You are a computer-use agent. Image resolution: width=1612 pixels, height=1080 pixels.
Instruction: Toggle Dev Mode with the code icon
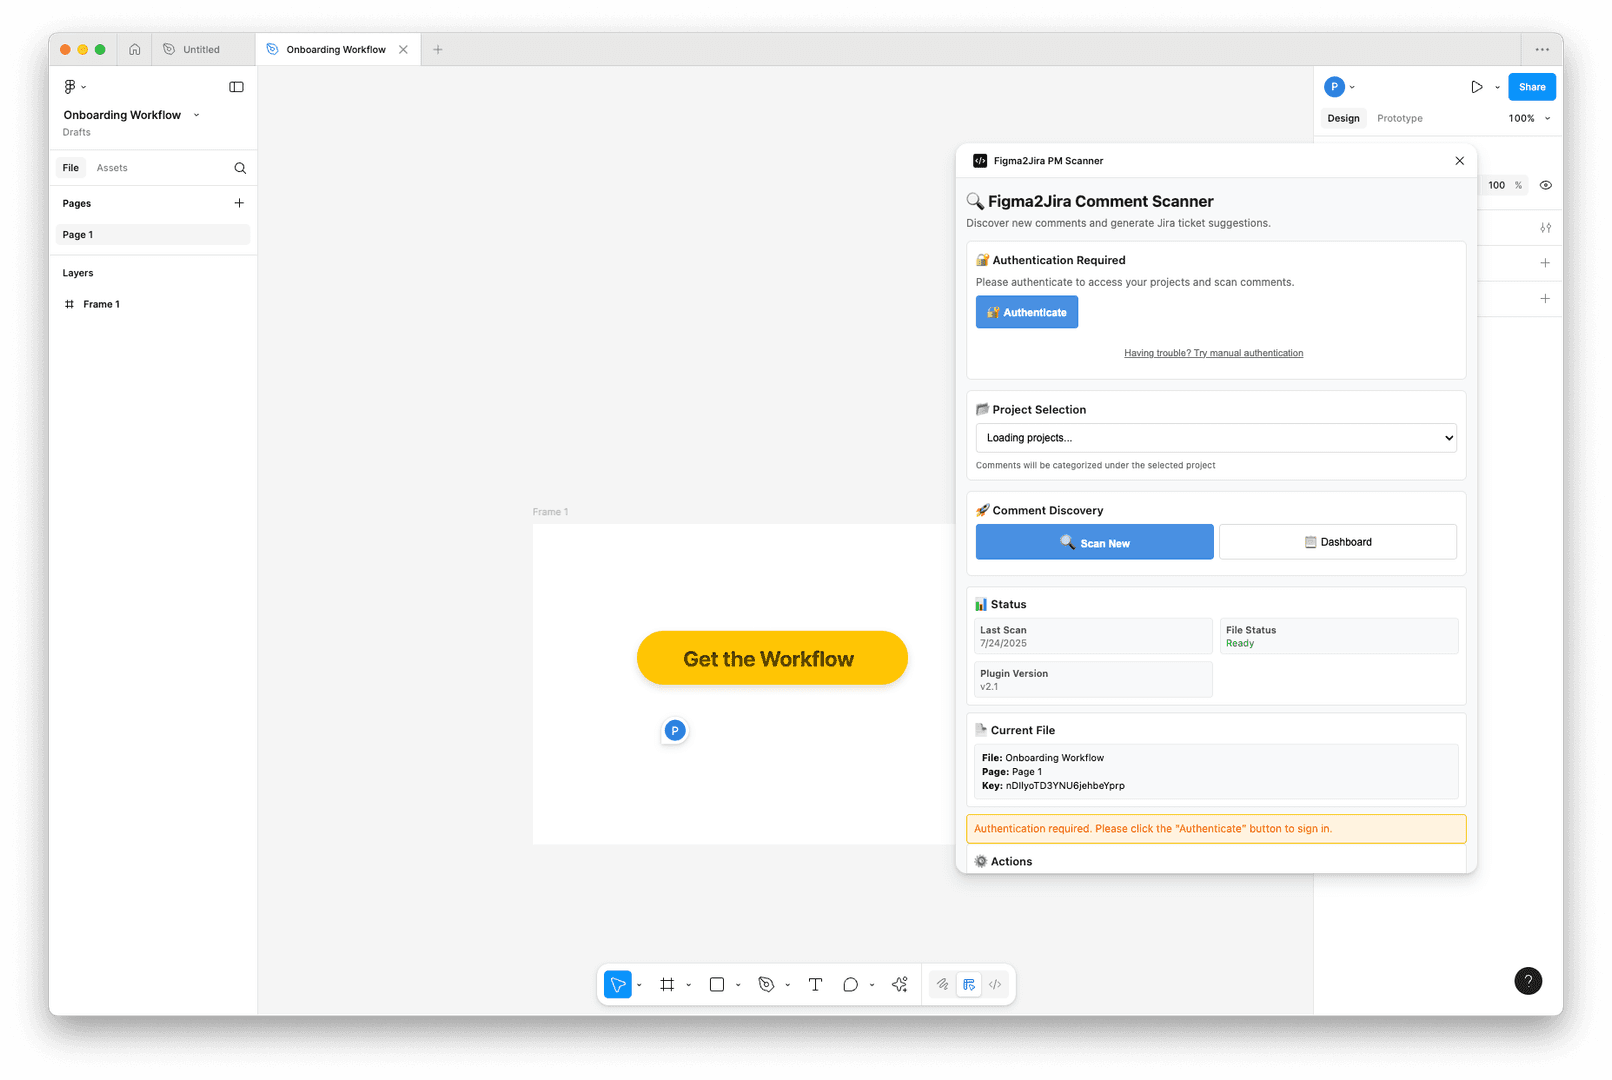tap(995, 984)
